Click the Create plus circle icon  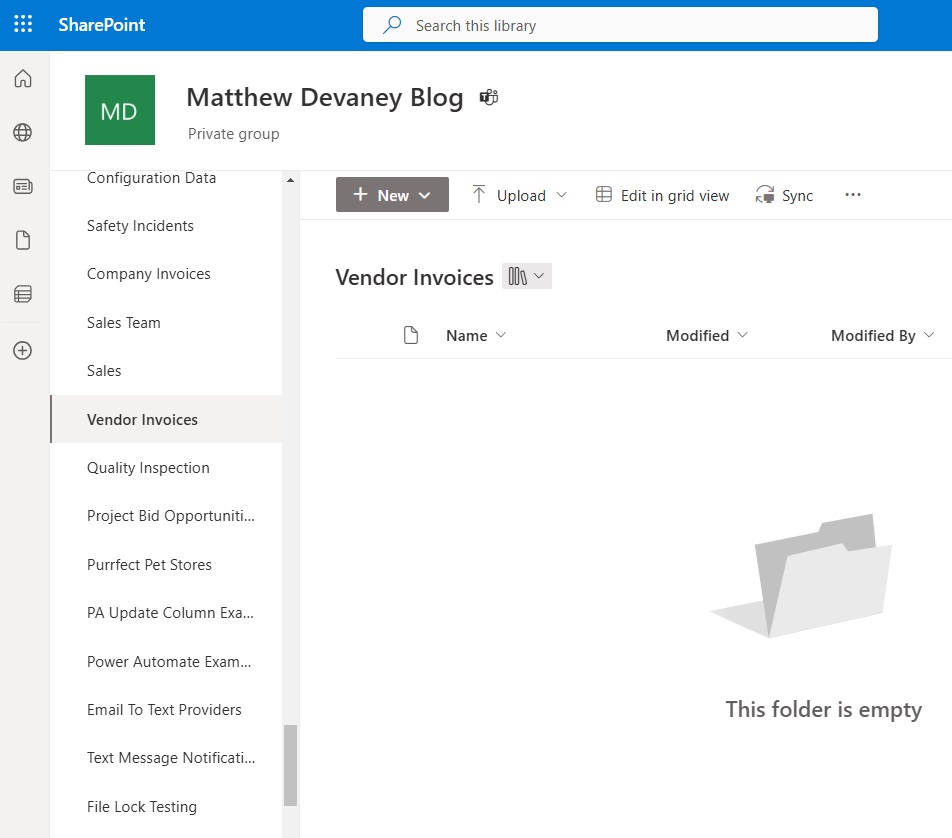coord(23,350)
